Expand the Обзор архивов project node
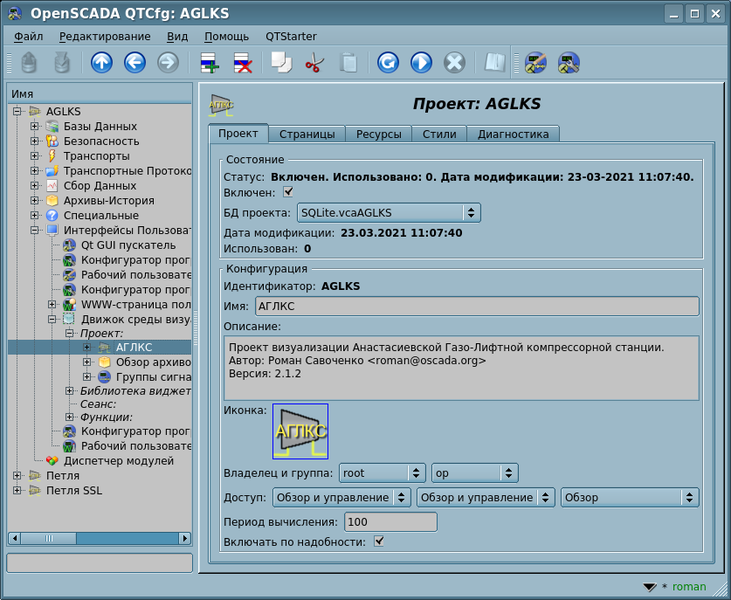 [x=87, y=362]
